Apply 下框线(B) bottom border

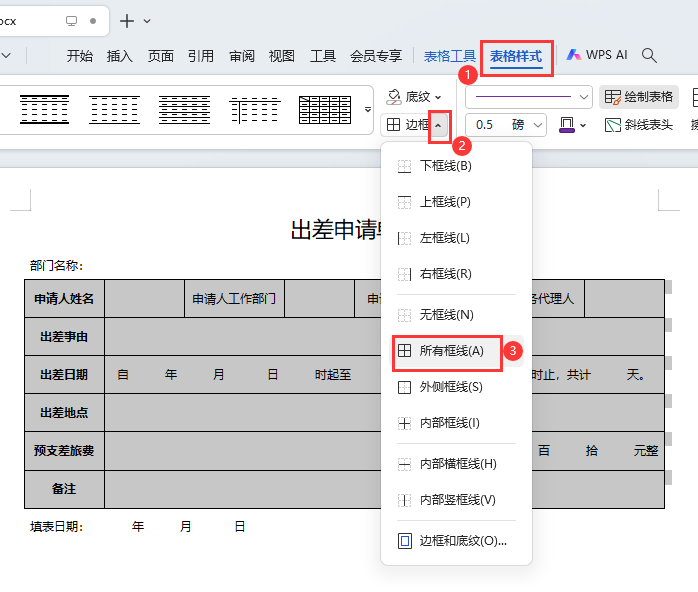click(456, 166)
